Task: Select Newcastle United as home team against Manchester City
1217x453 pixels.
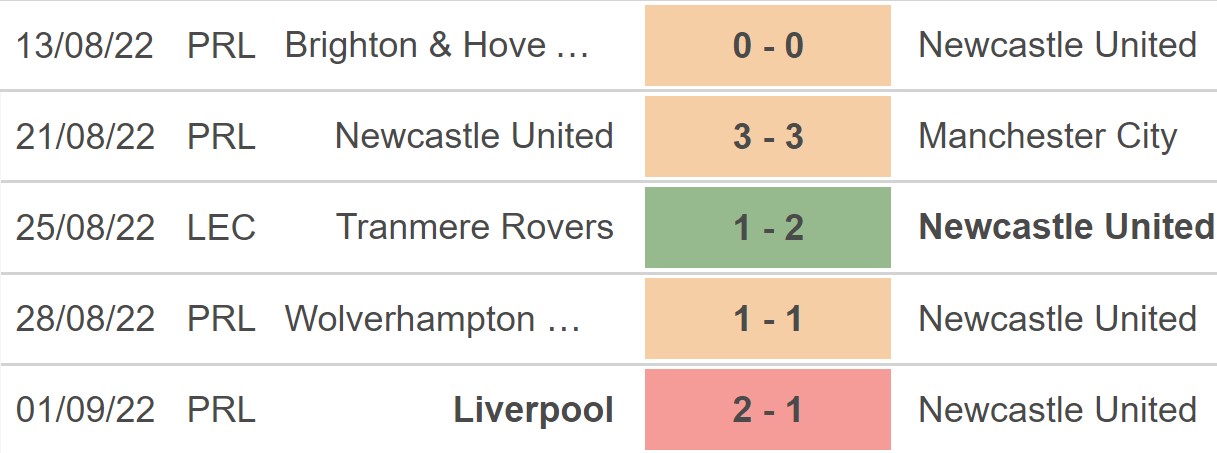Action: (475, 137)
